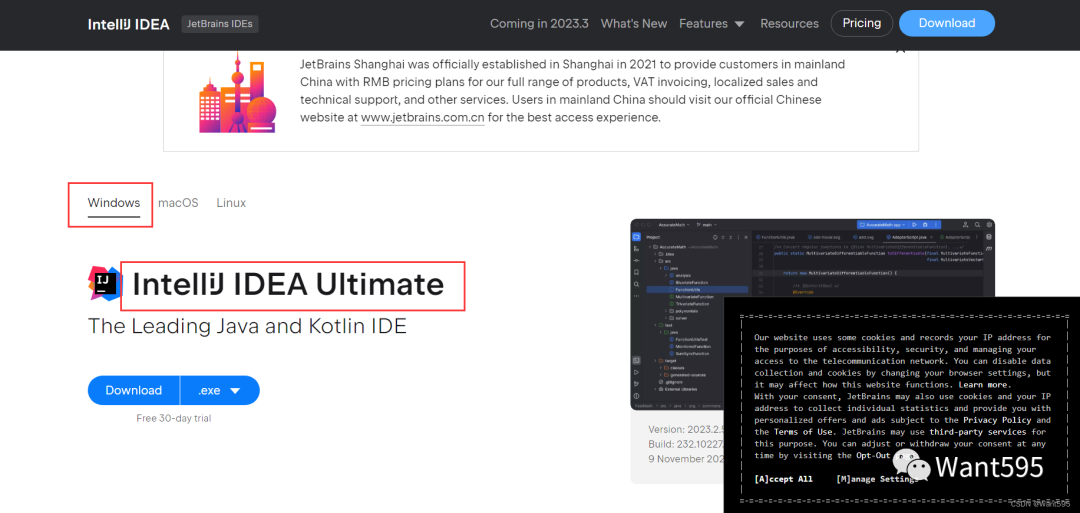Open the .exe installer type dropdown
The height and width of the screenshot is (513, 1080).
220,390
